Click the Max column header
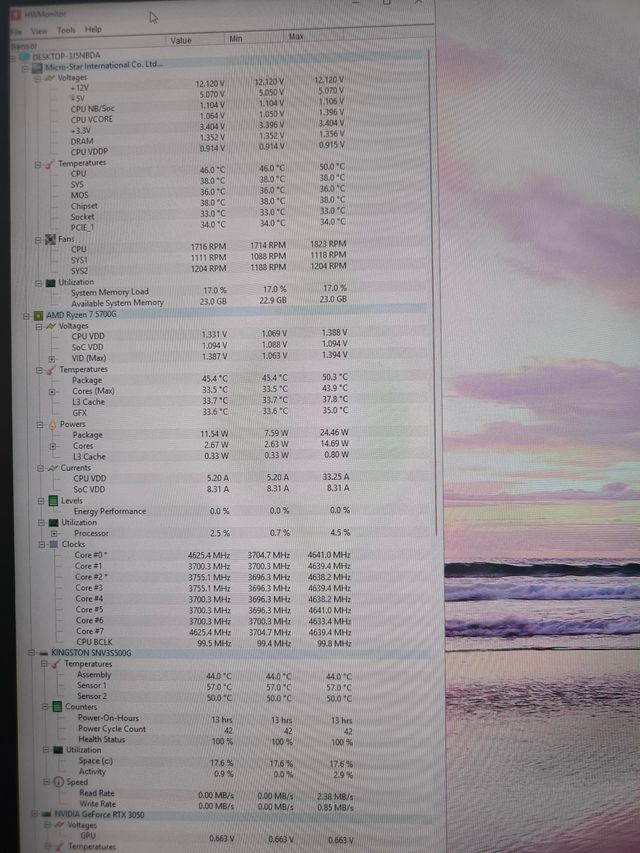640x853 pixels. (313, 37)
